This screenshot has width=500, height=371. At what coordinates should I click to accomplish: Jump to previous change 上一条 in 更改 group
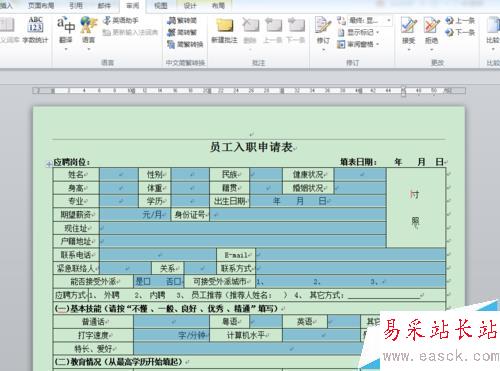pos(460,21)
